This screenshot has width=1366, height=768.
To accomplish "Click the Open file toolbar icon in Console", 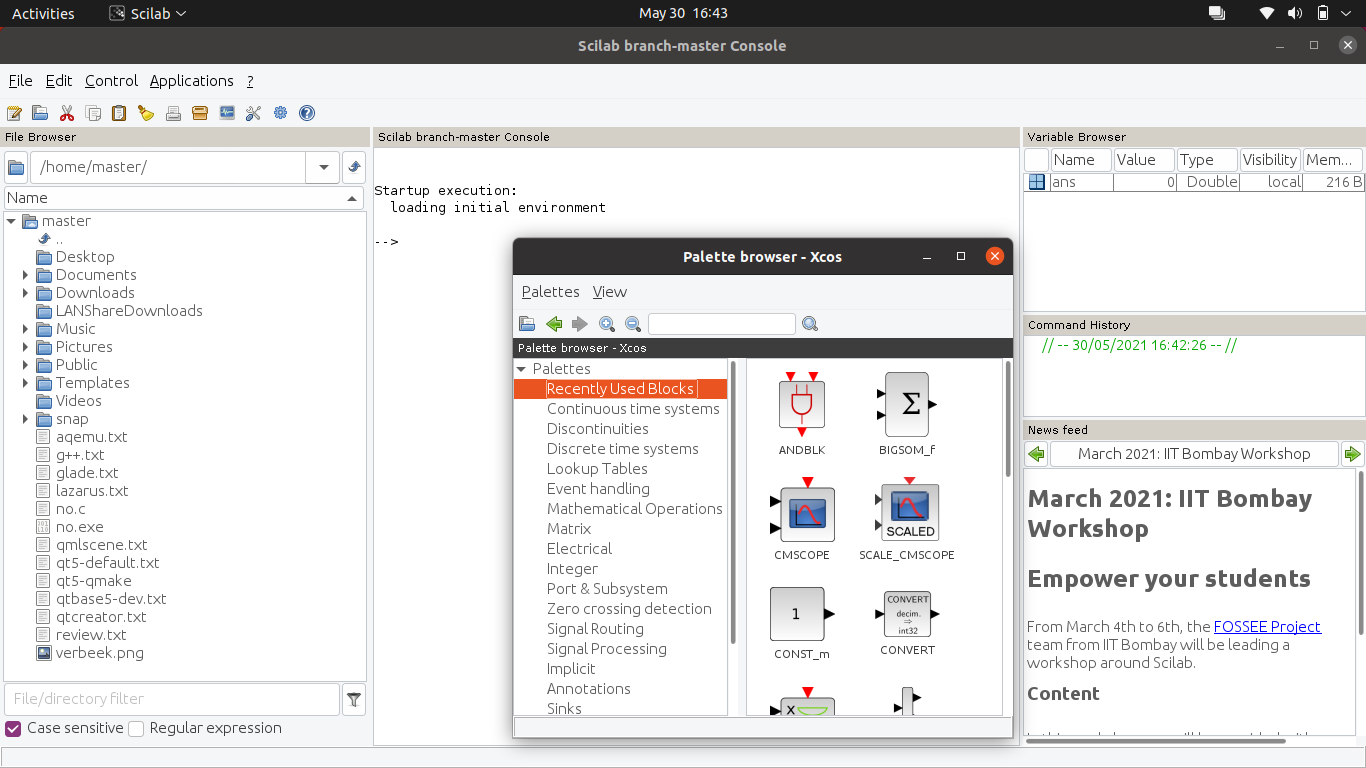I will (40, 113).
